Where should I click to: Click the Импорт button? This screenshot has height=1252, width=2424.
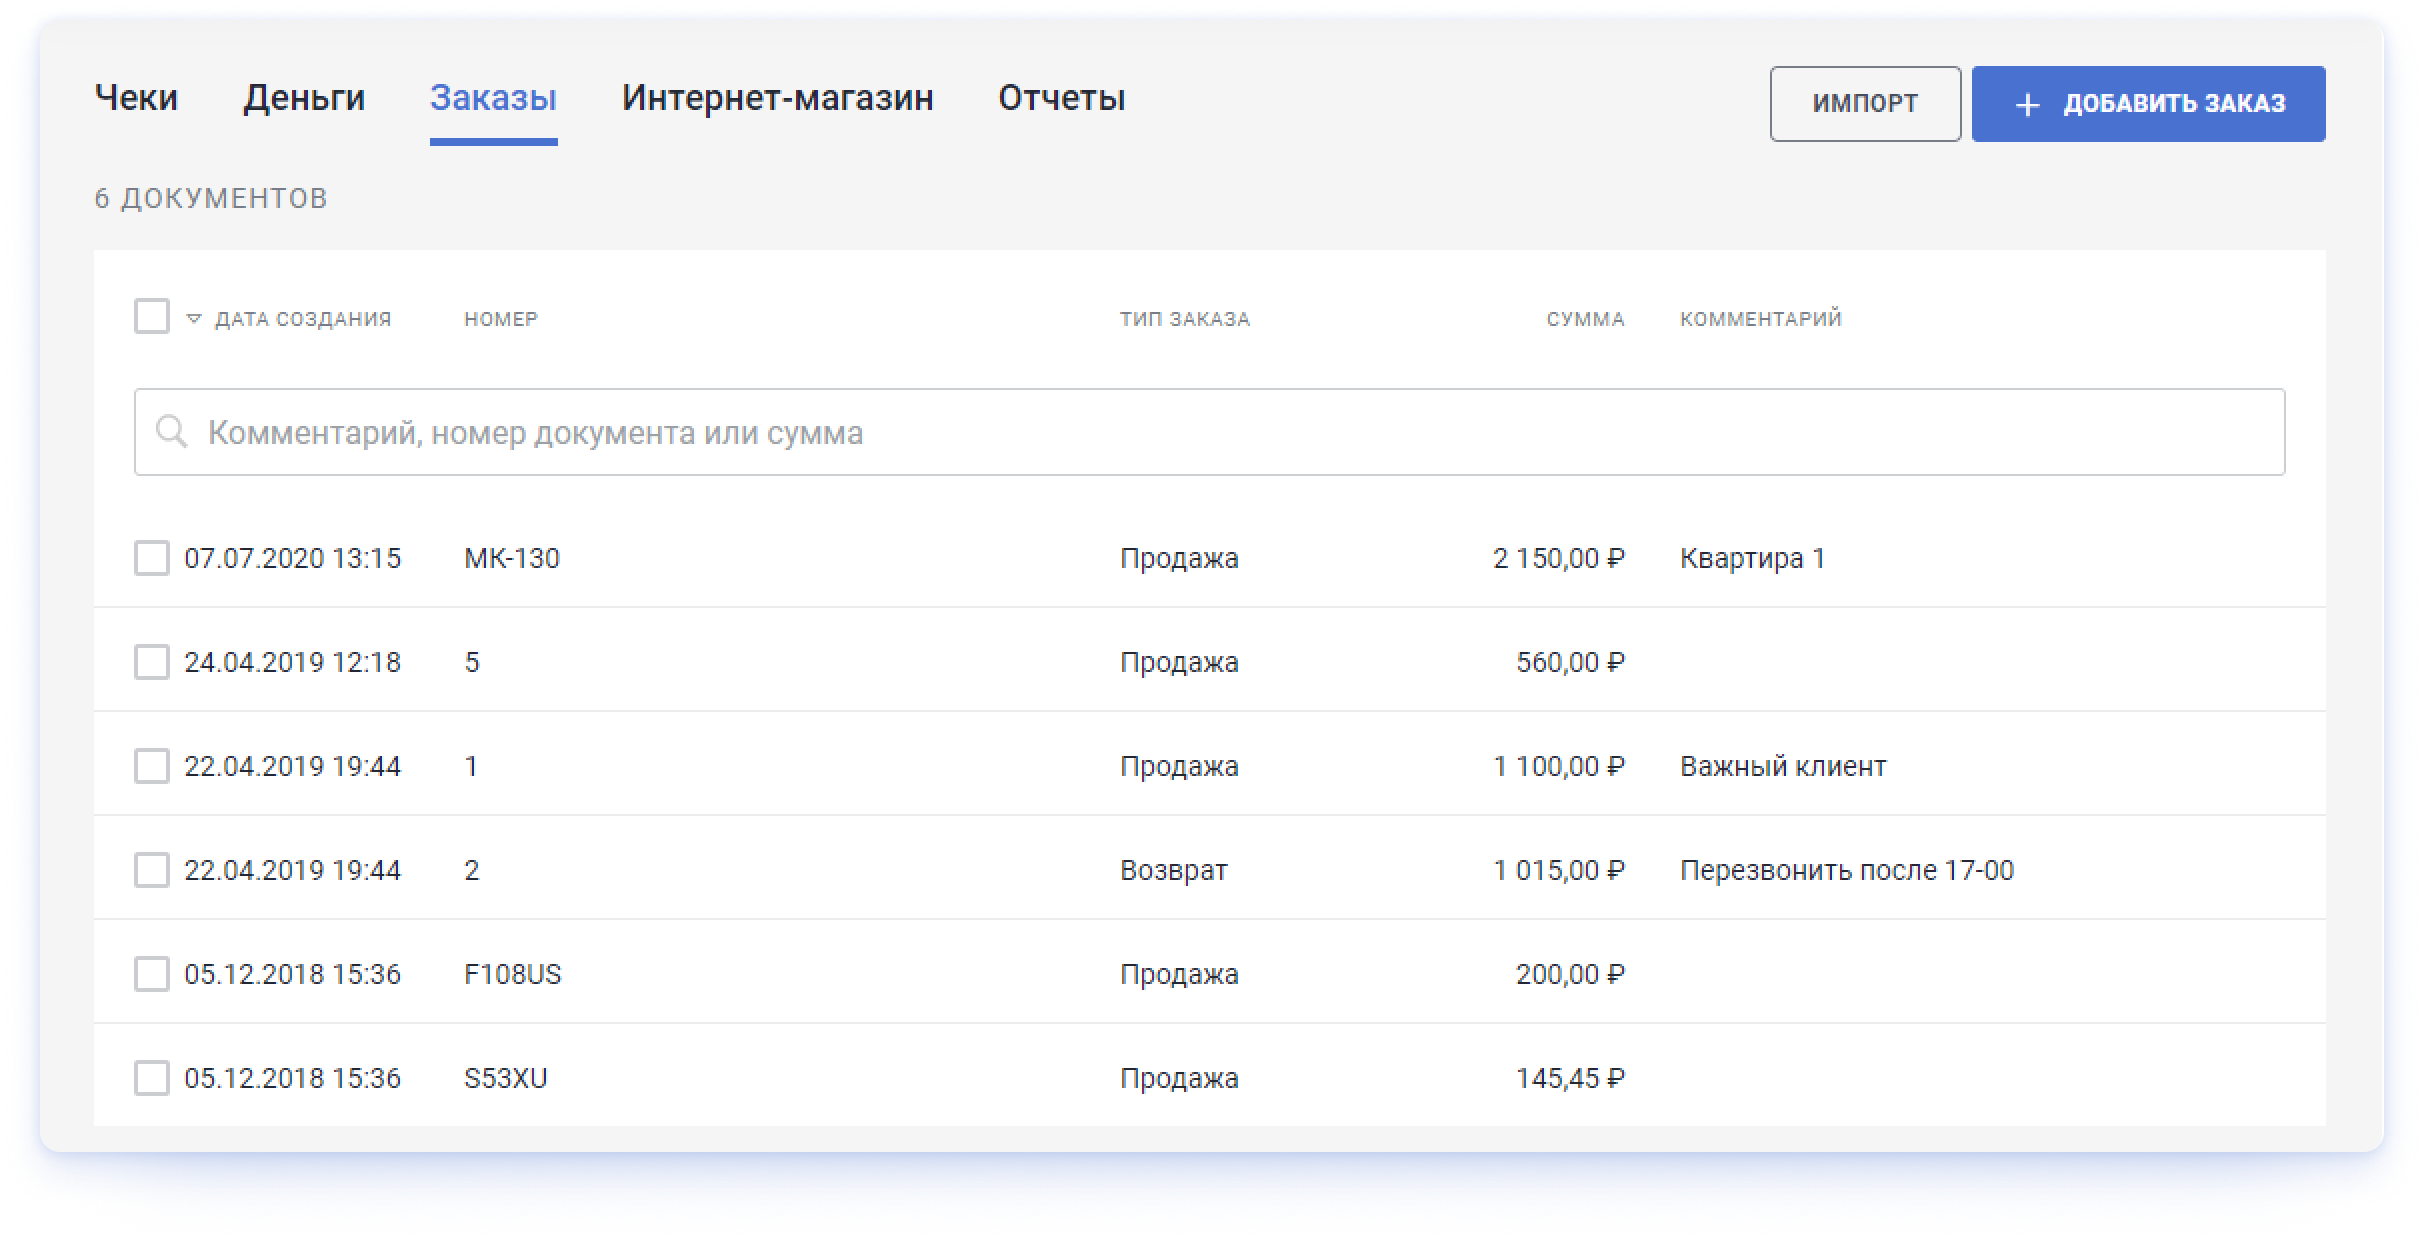click(x=1865, y=104)
